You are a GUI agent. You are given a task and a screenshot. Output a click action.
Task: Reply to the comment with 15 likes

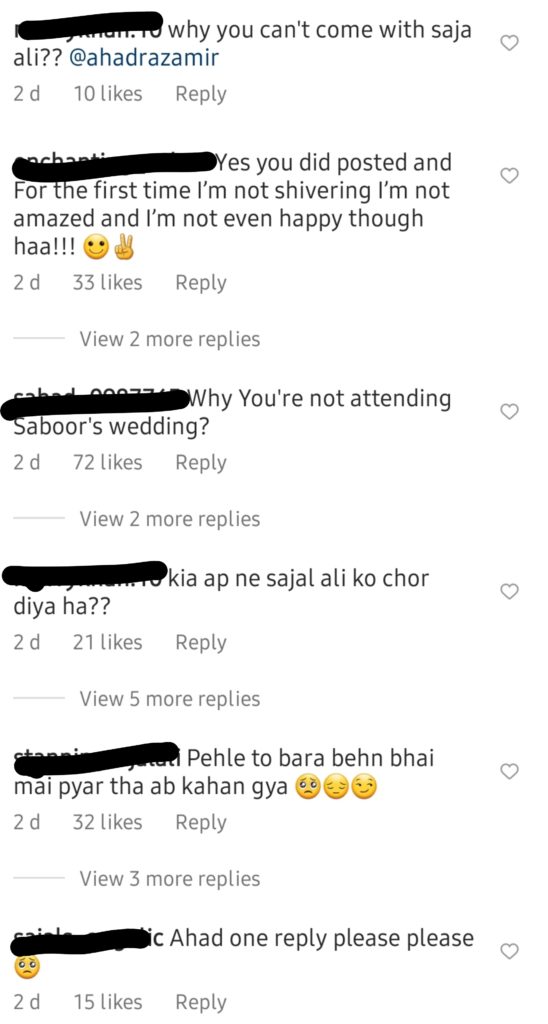(x=201, y=1002)
